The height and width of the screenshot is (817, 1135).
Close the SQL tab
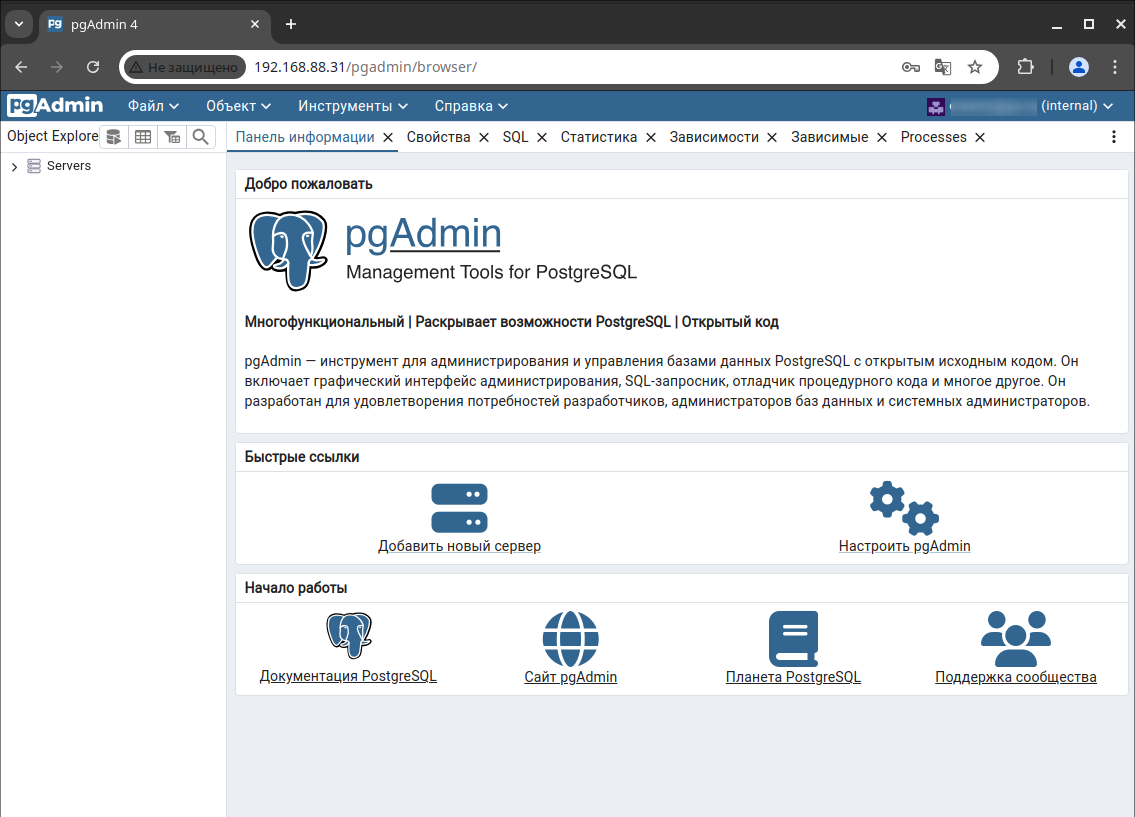(x=542, y=137)
